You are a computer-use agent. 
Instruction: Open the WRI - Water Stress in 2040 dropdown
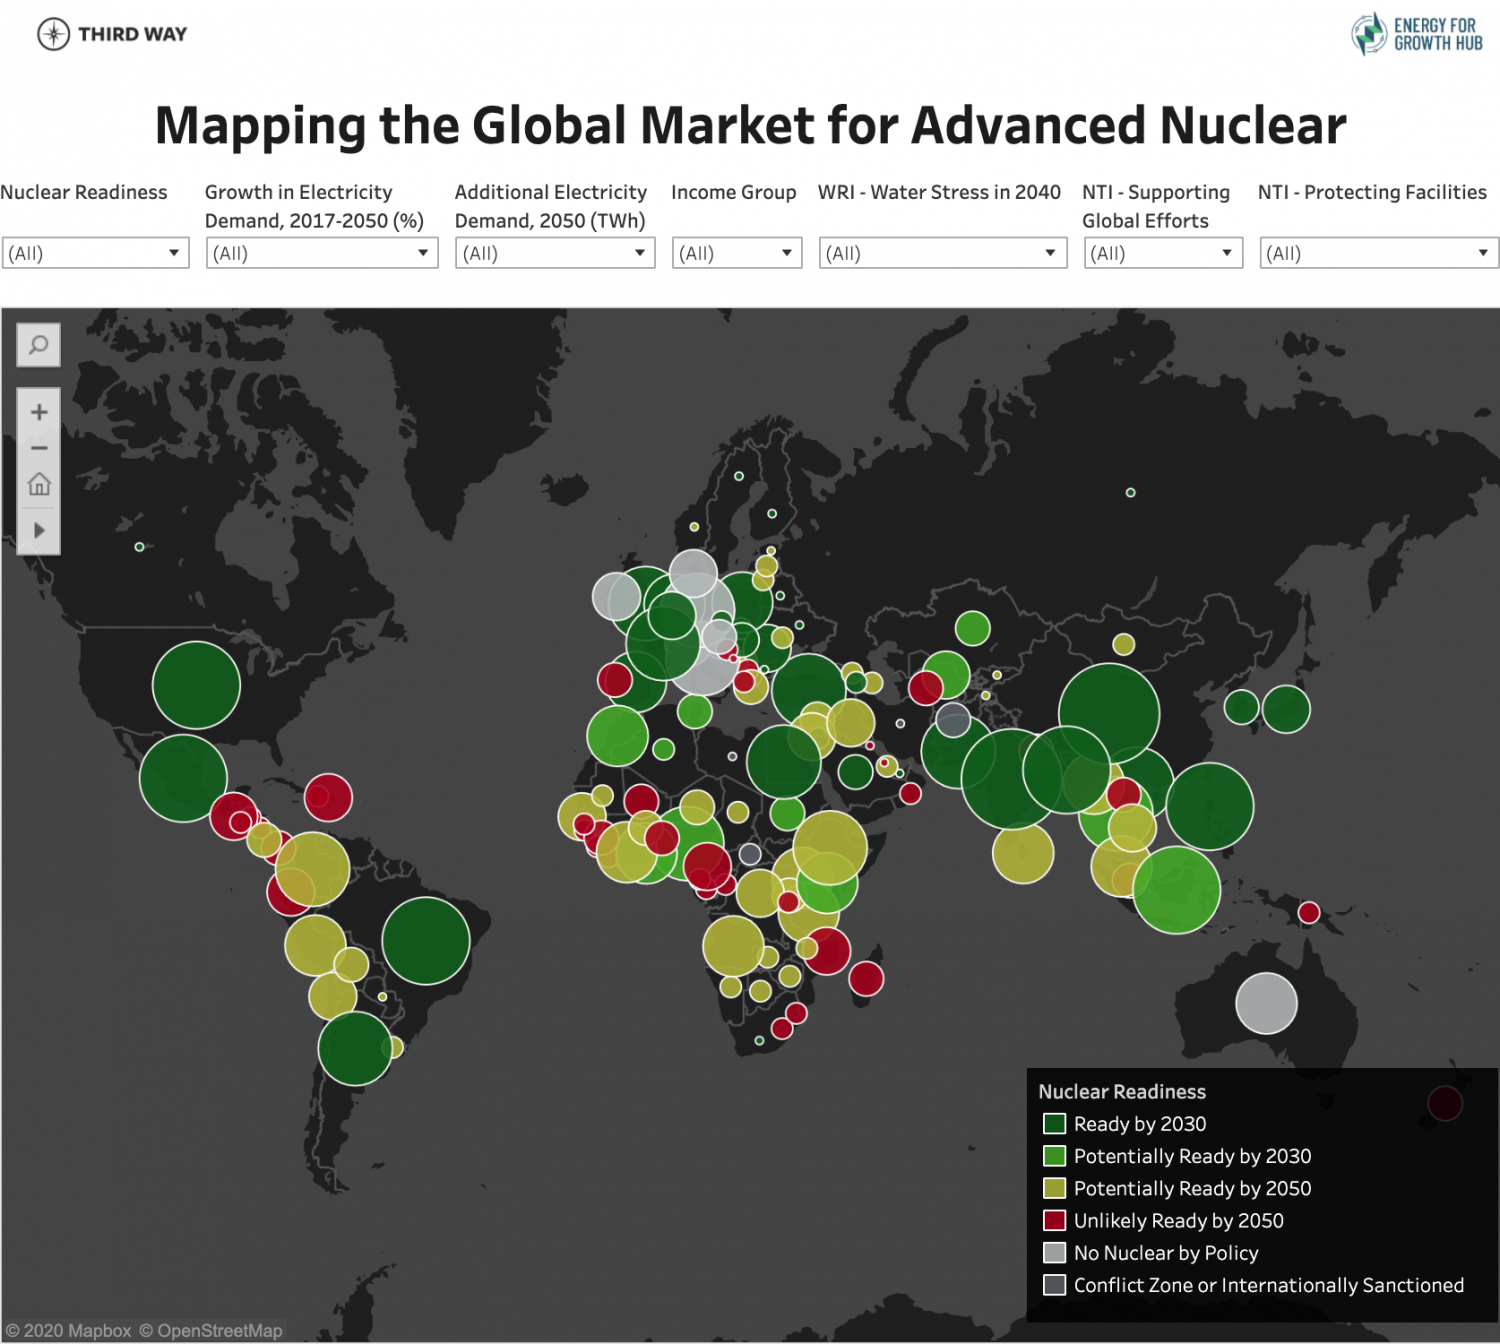coord(941,252)
